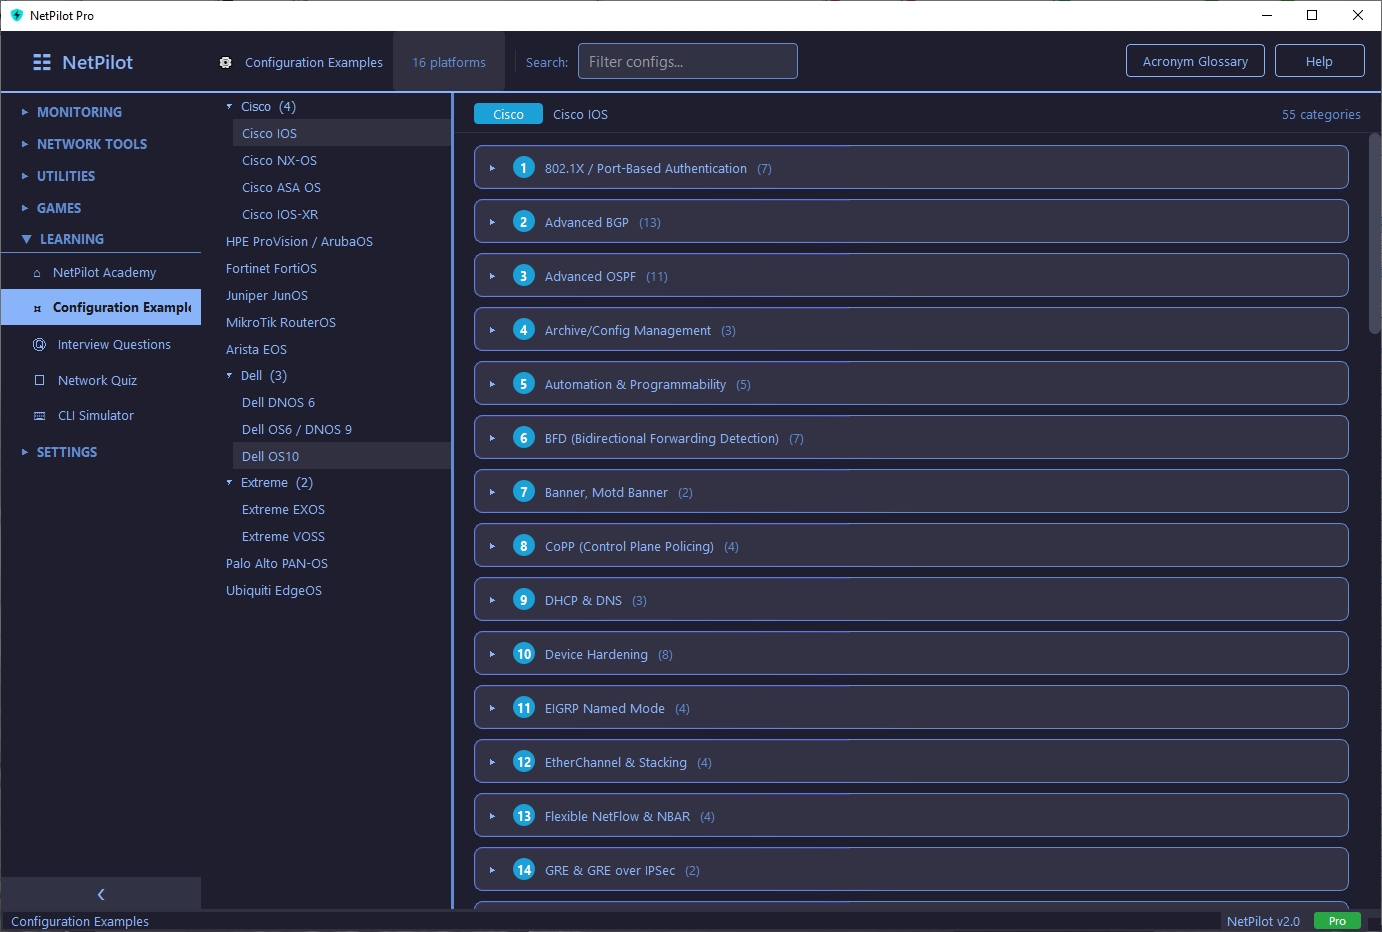Click the Filter configs search field
The image size is (1382, 932).
pos(687,61)
